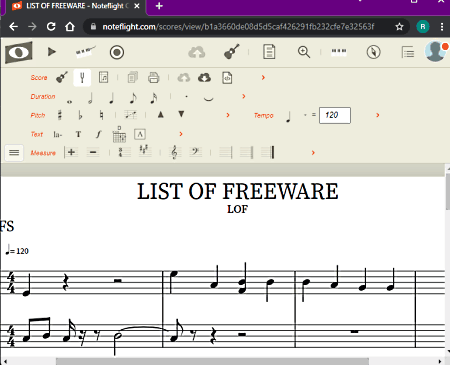
Task: Add boxed rehearsal letter A
Action: coord(140,134)
